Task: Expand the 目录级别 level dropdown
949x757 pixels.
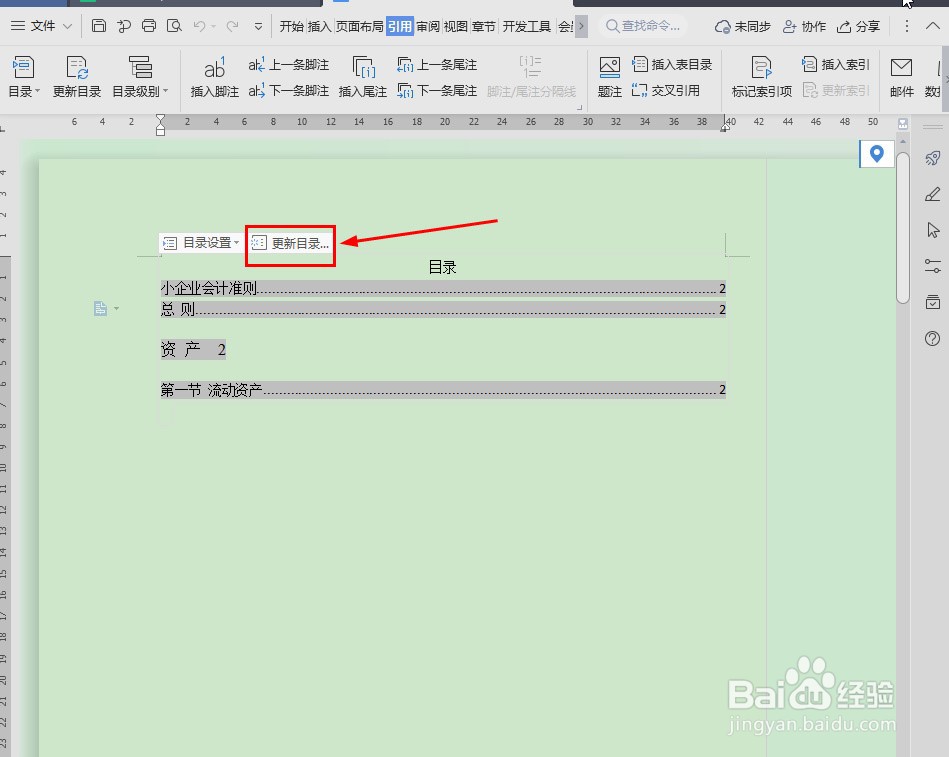Action: [x=140, y=90]
